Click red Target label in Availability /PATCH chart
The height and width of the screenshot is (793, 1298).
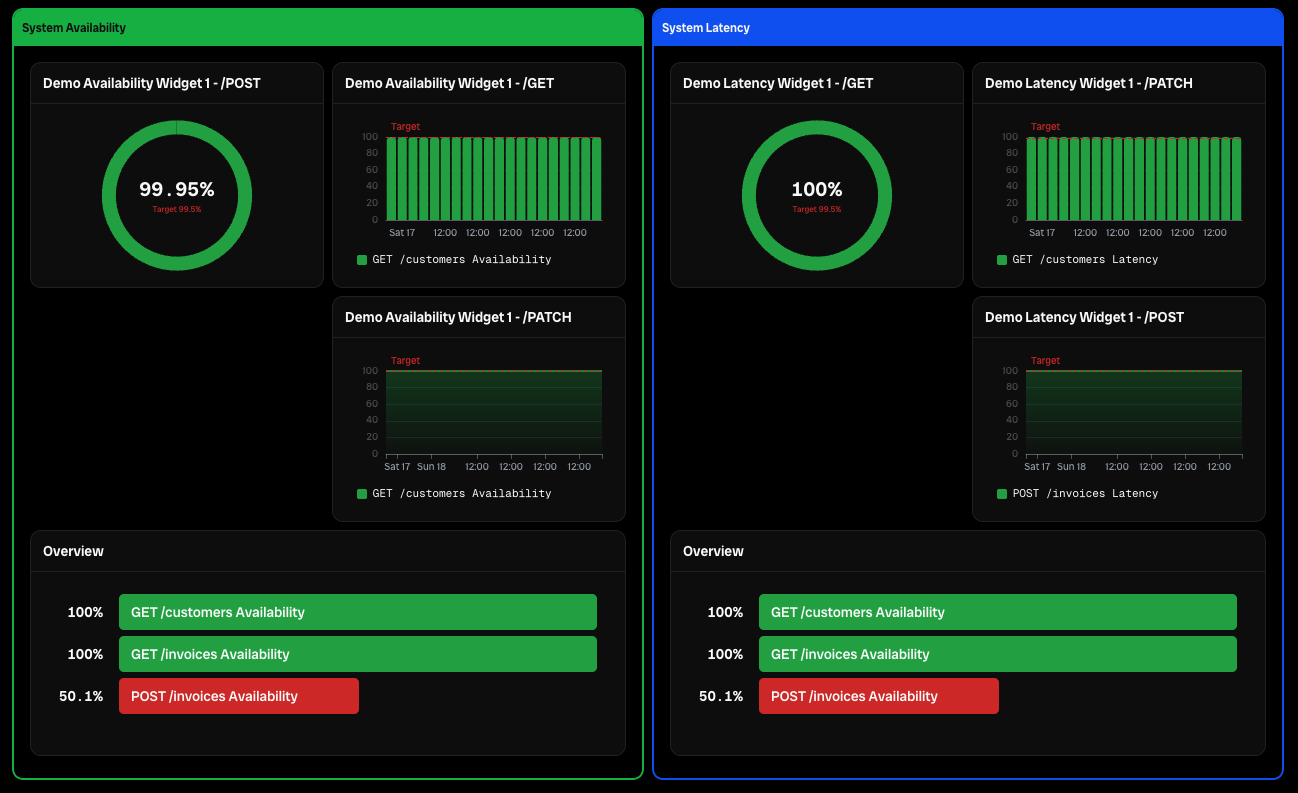[x=405, y=361]
